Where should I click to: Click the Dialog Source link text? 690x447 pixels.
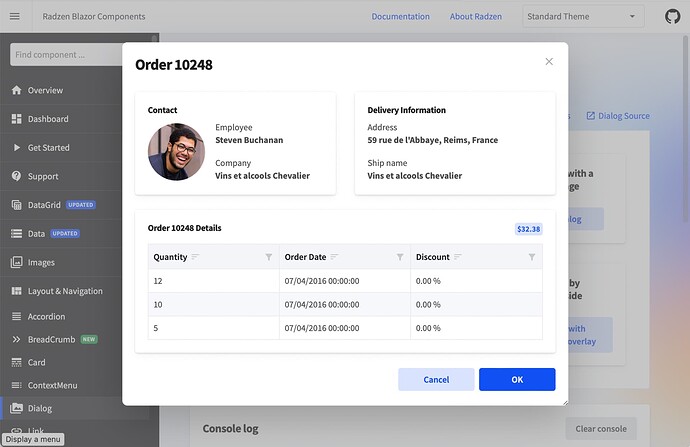pos(624,116)
